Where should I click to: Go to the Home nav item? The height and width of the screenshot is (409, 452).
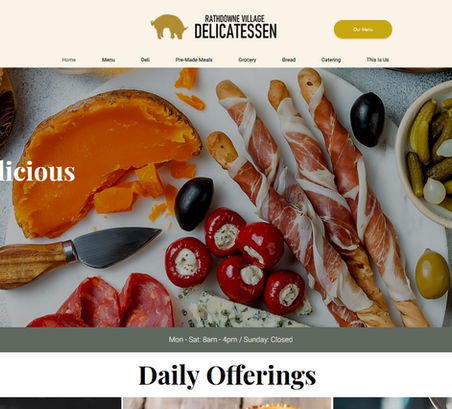pos(69,60)
